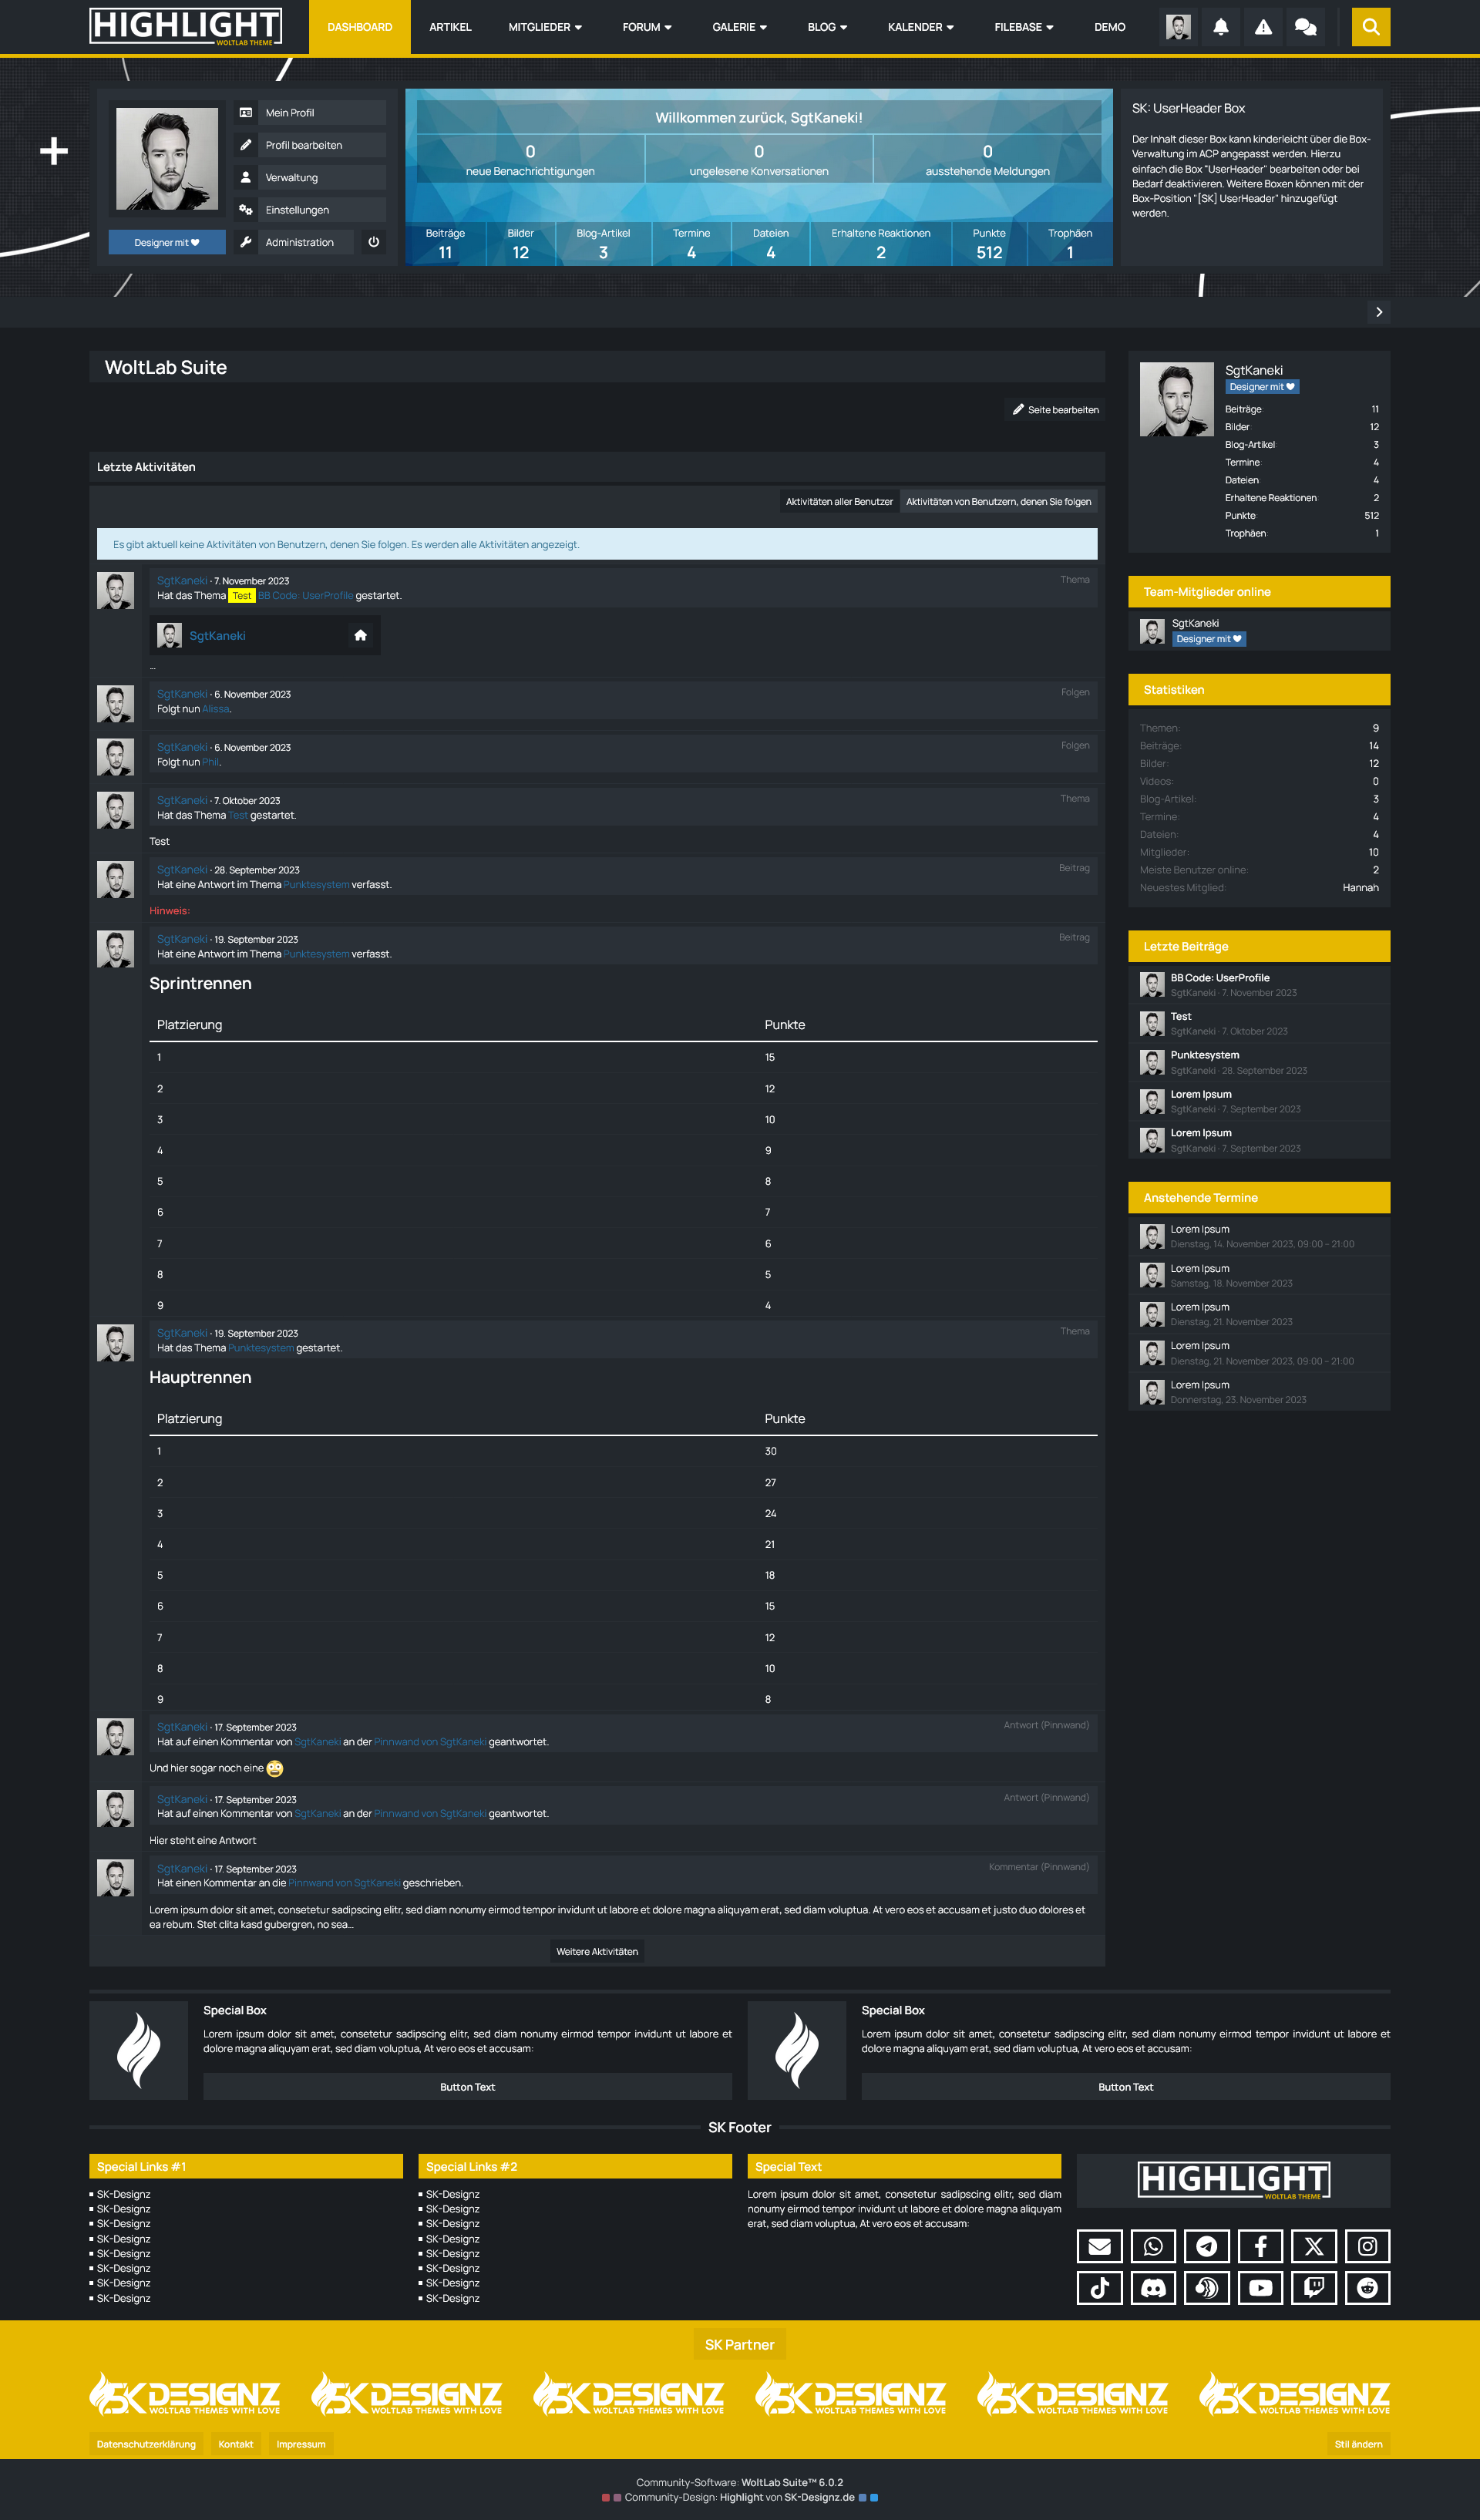Image resolution: width=1480 pixels, height=2520 pixels.
Task: Click home icon on SgtKaneki card
Action: [x=361, y=635]
